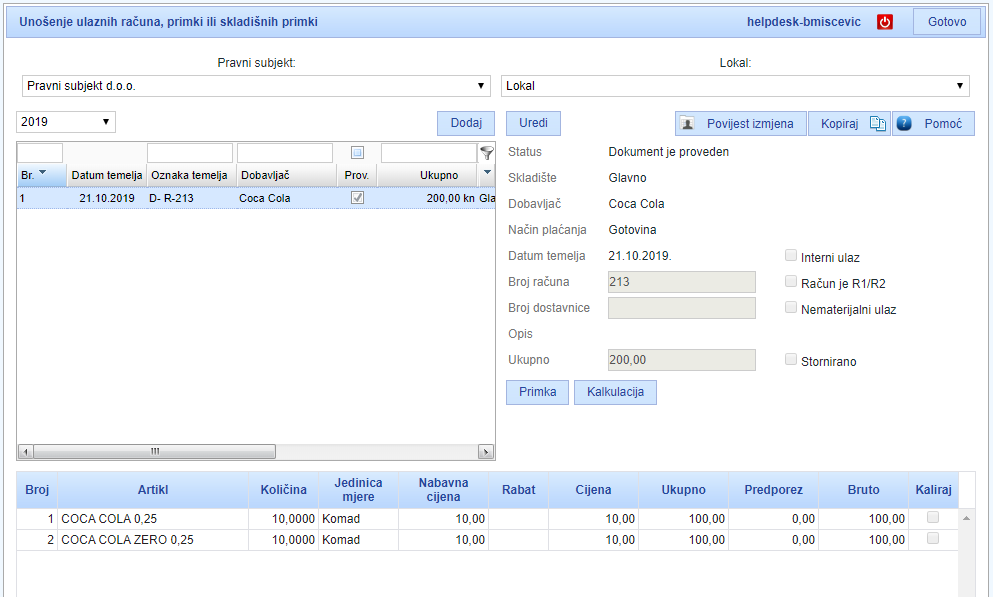Open the Pravni subjekt dropdown
993x597 pixels.
[258, 86]
